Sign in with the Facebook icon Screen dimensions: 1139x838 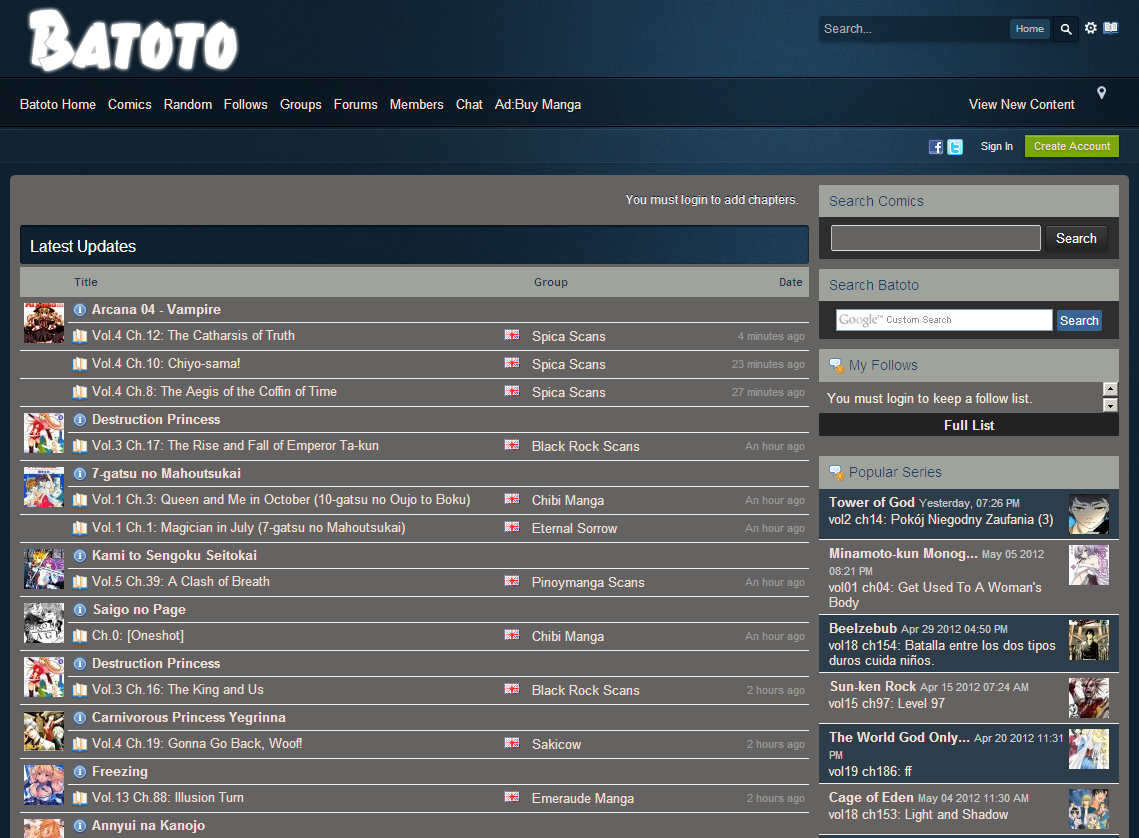(936, 147)
